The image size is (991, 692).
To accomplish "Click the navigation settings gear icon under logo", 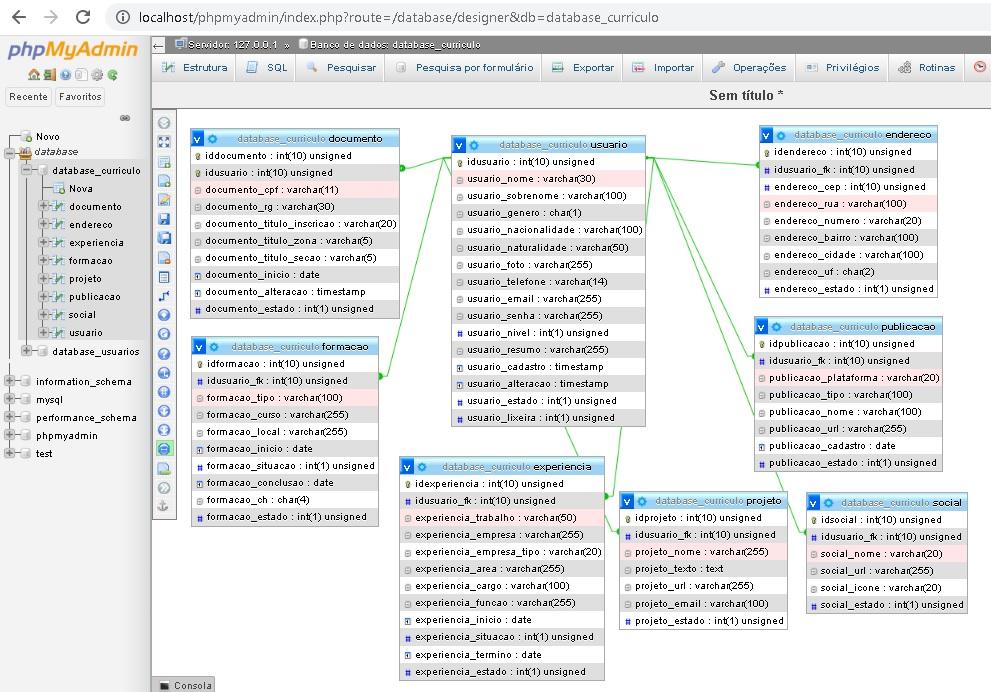I will coord(97,75).
